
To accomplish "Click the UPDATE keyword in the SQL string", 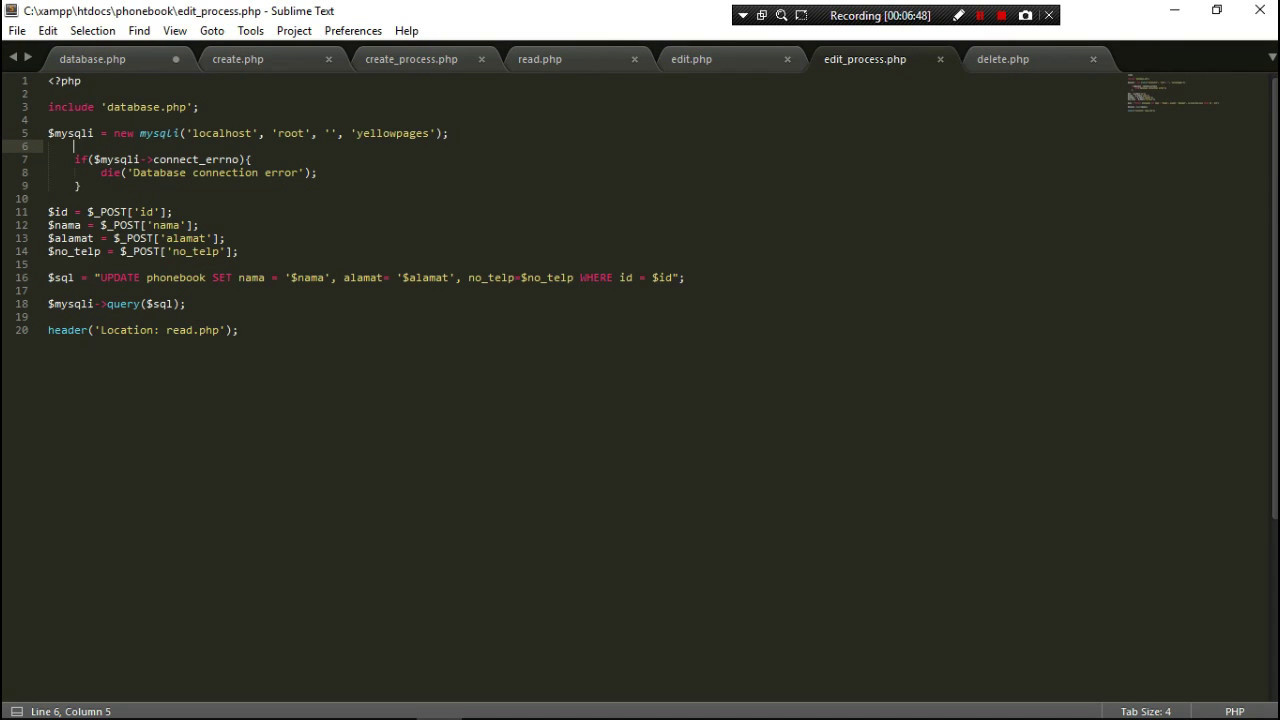I will (x=120, y=277).
